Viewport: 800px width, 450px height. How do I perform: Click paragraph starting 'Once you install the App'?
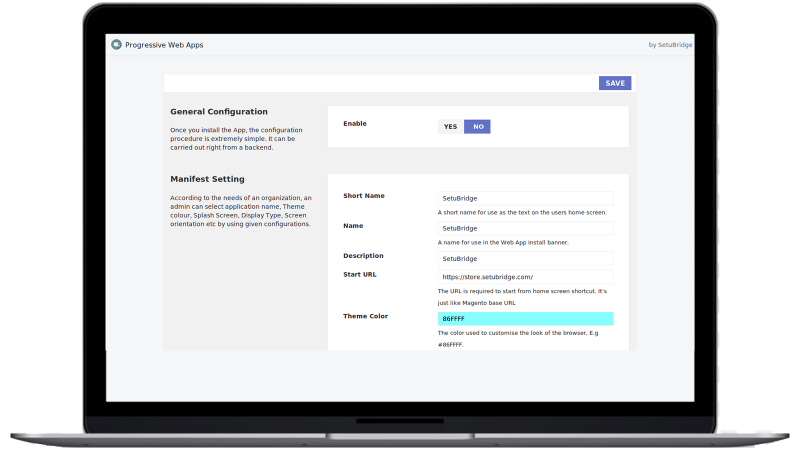(x=236, y=139)
